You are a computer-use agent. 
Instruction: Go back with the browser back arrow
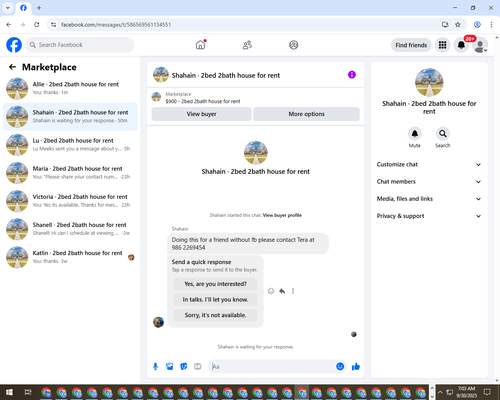(9, 25)
